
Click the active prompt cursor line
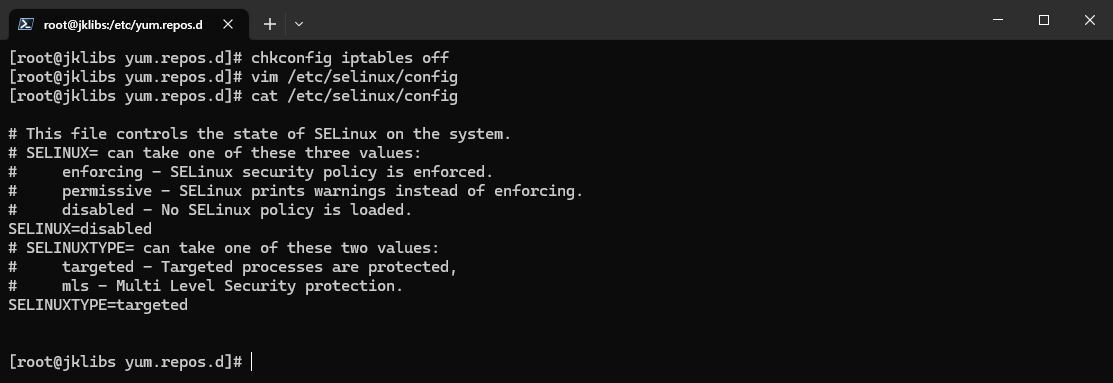[131, 362]
